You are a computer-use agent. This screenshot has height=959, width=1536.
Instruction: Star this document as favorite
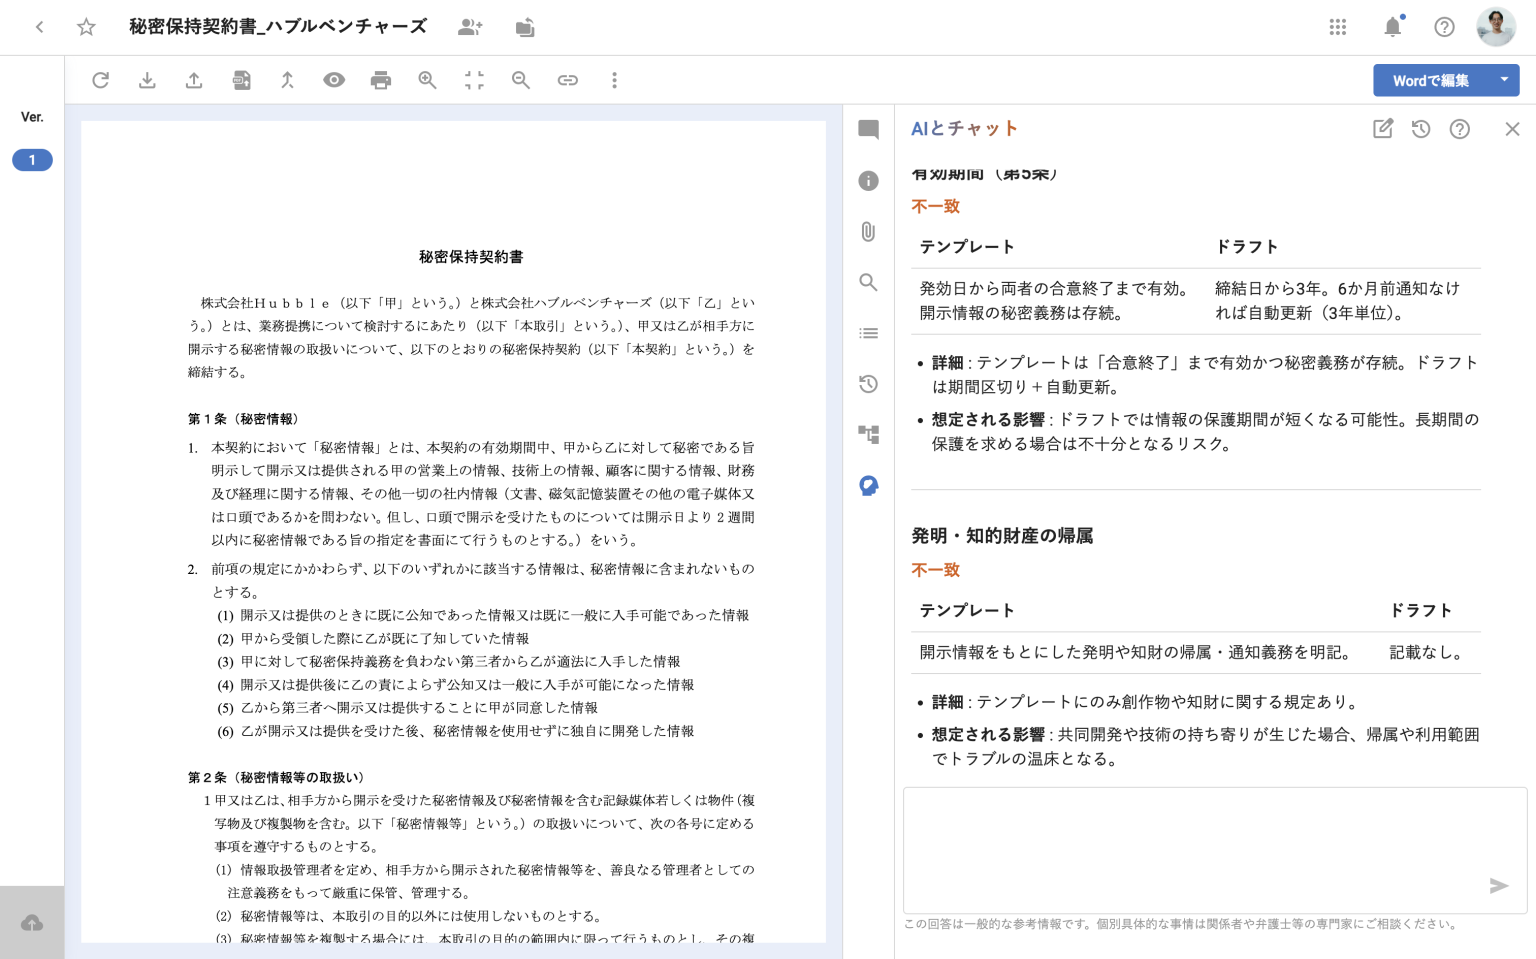86,27
